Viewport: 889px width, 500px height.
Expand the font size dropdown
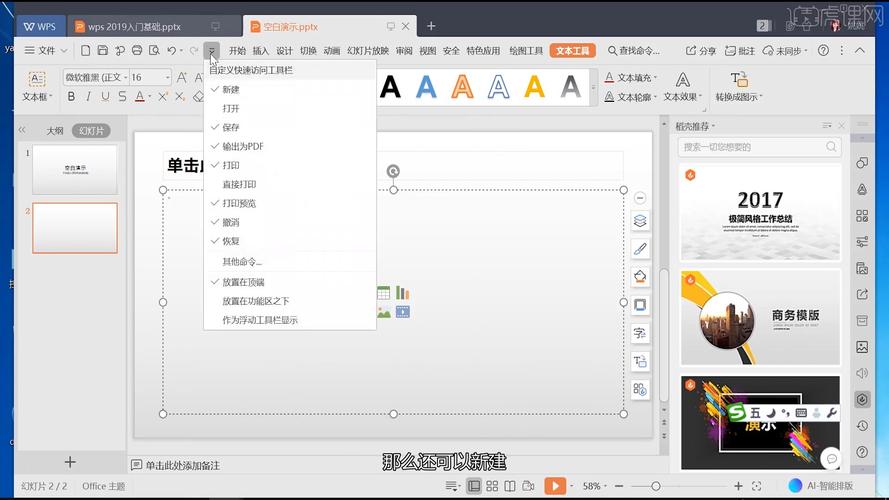(x=168, y=77)
